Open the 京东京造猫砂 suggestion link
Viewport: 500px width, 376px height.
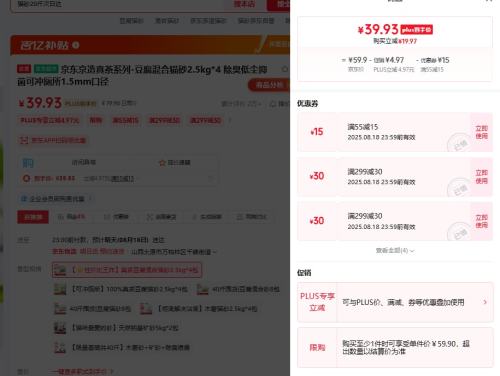pos(208,21)
